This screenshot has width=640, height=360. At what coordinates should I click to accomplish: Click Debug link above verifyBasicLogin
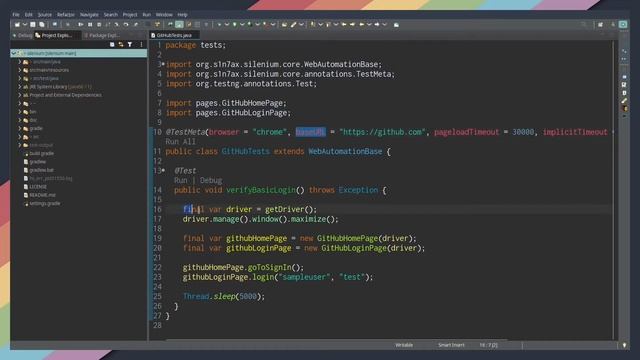point(211,180)
